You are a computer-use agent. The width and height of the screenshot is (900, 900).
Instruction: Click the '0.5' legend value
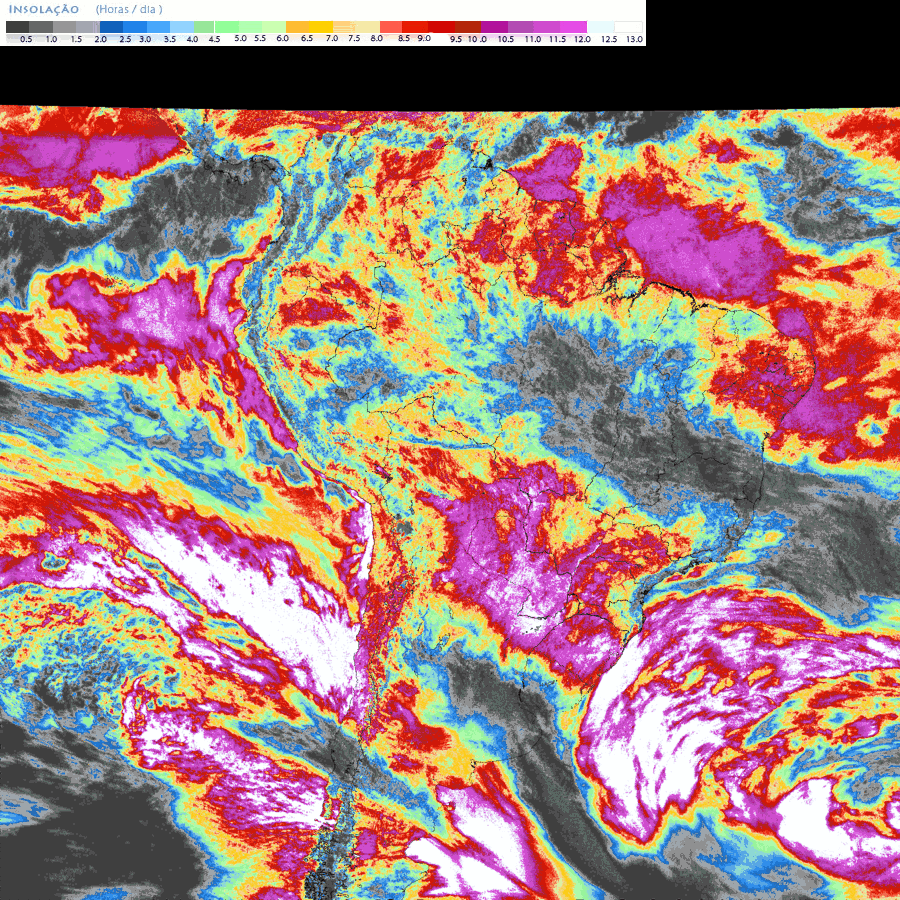26,39
